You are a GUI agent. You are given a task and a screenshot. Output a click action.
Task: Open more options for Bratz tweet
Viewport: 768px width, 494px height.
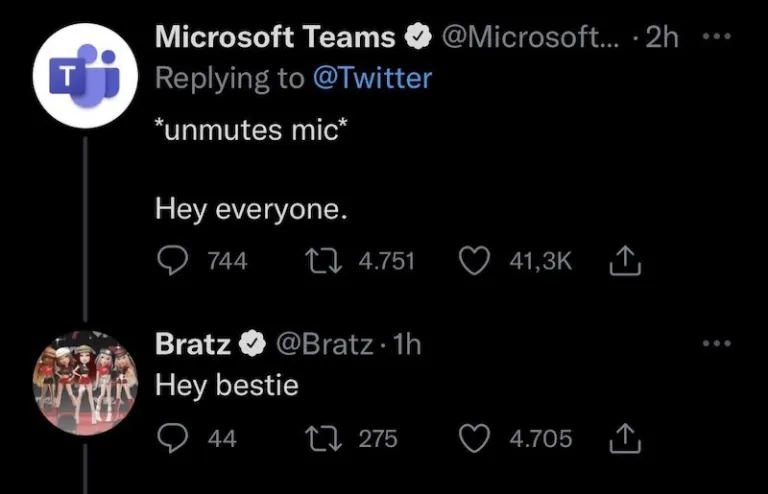pyautogui.click(x=716, y=344)
